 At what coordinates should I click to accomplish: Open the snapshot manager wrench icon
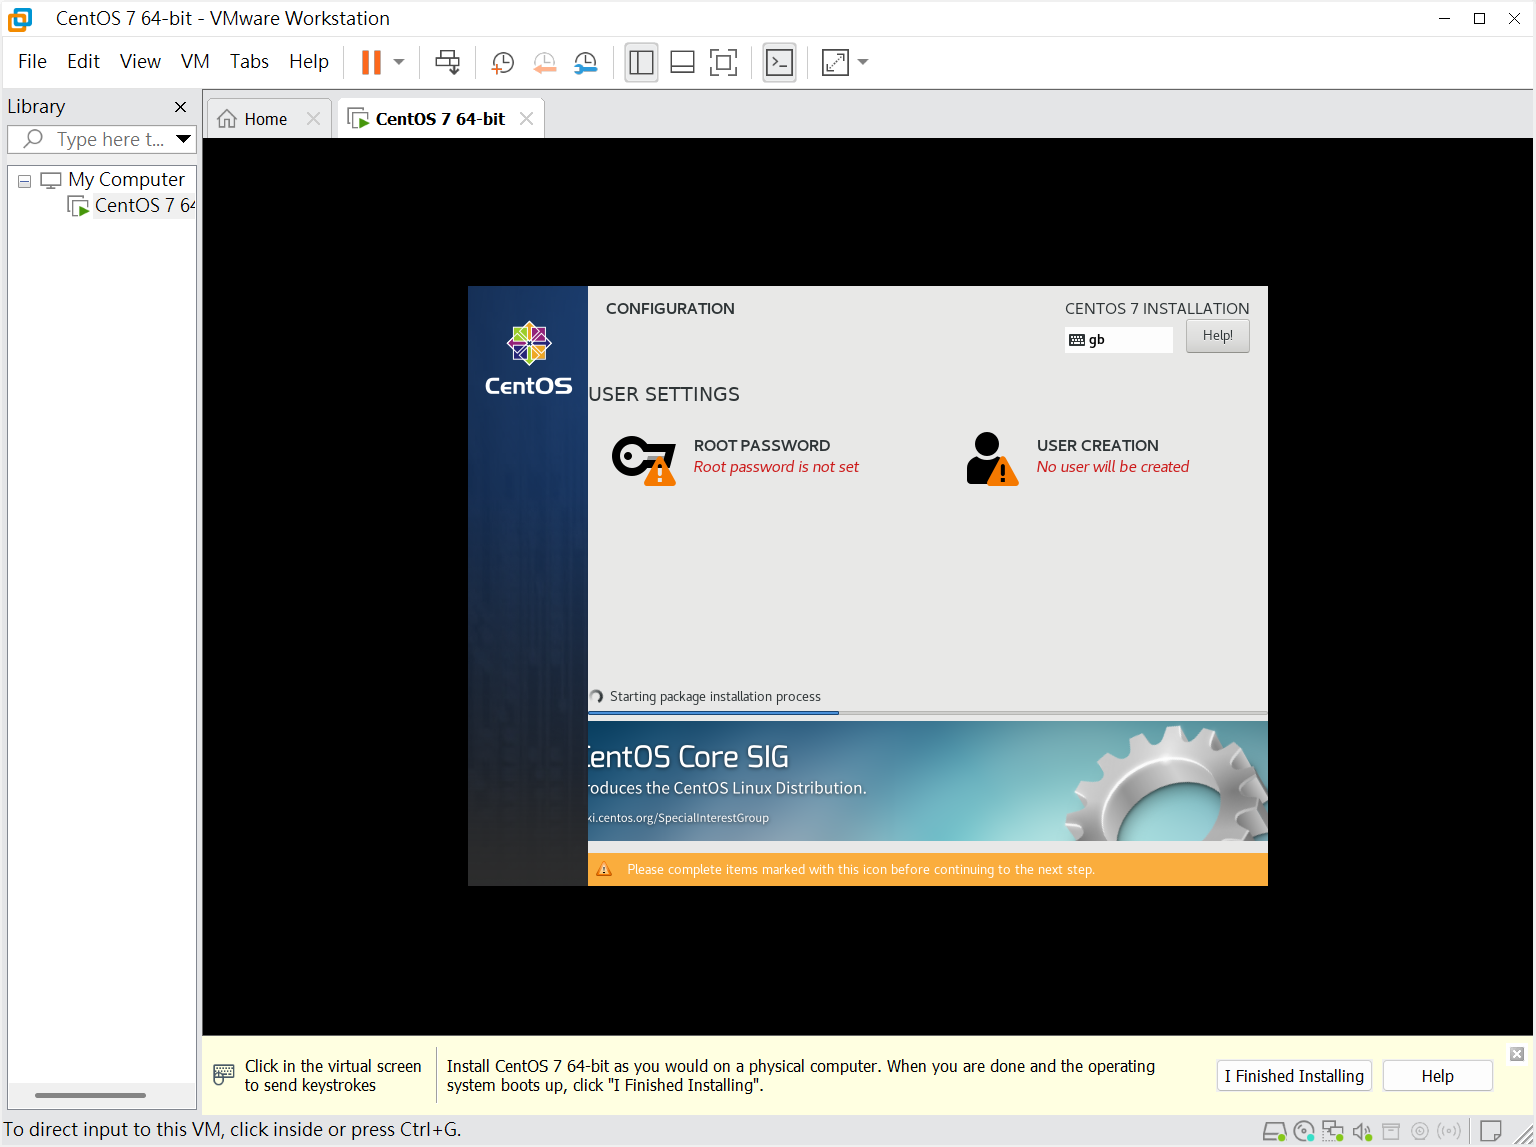[585, 62]
